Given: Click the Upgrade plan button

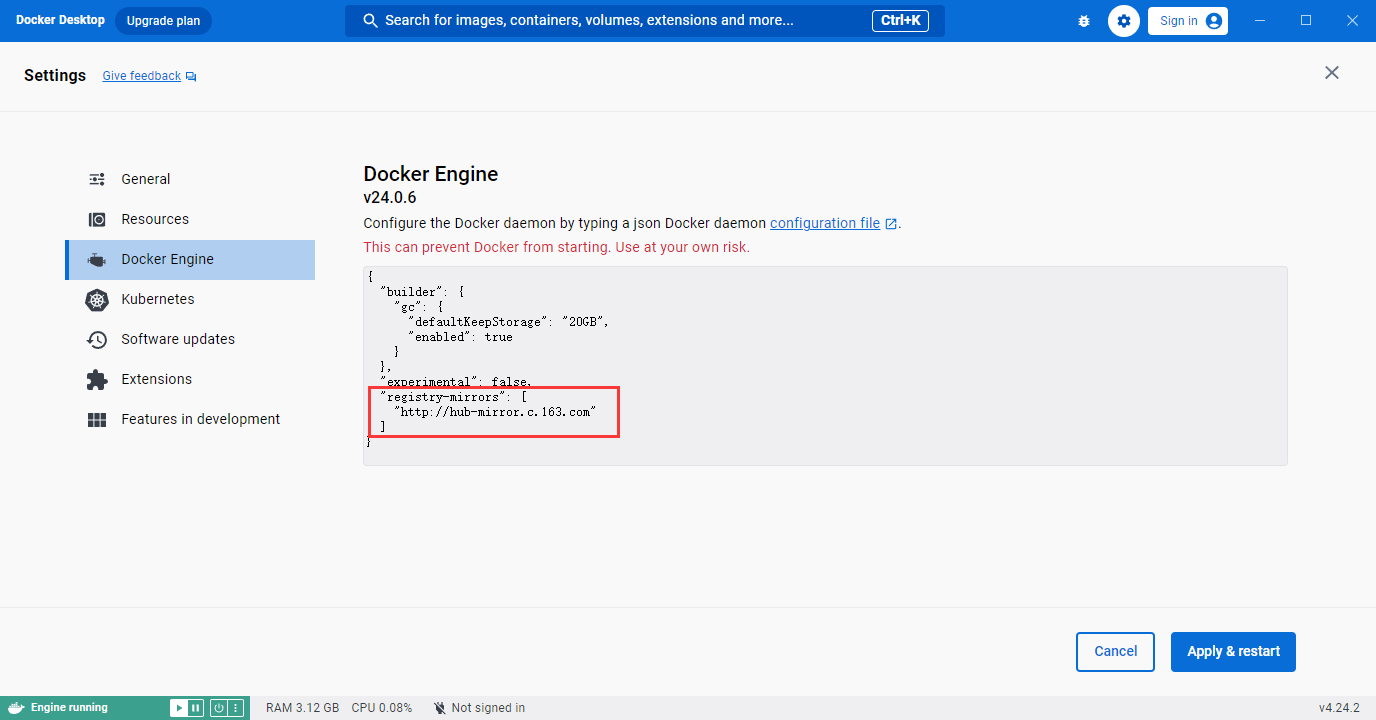Looking at the screenshot, I should (163, 21).
